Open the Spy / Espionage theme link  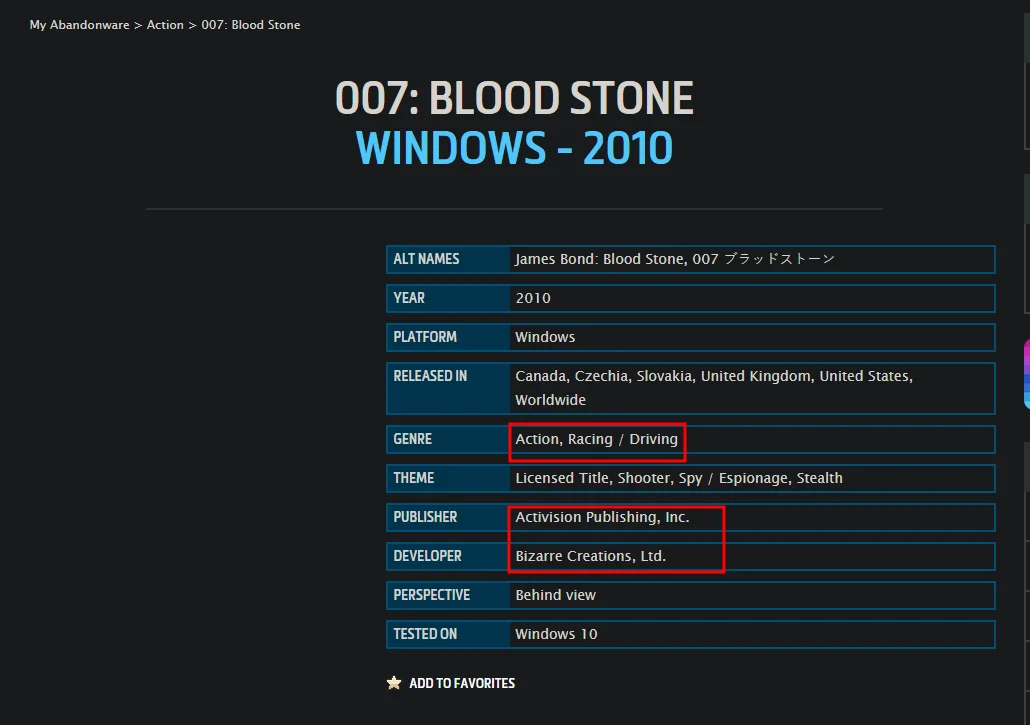[732, 478]
